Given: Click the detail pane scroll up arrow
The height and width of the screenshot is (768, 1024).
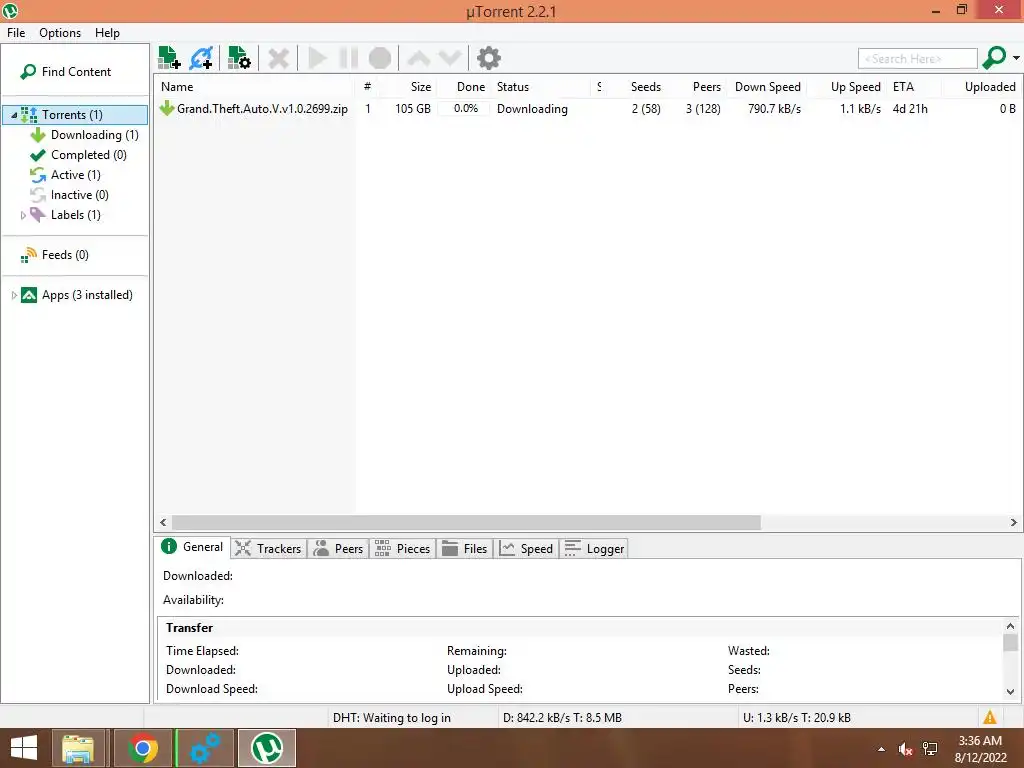Looking at the screenshot, I should pyautogui.click(x=1010, y=626).
